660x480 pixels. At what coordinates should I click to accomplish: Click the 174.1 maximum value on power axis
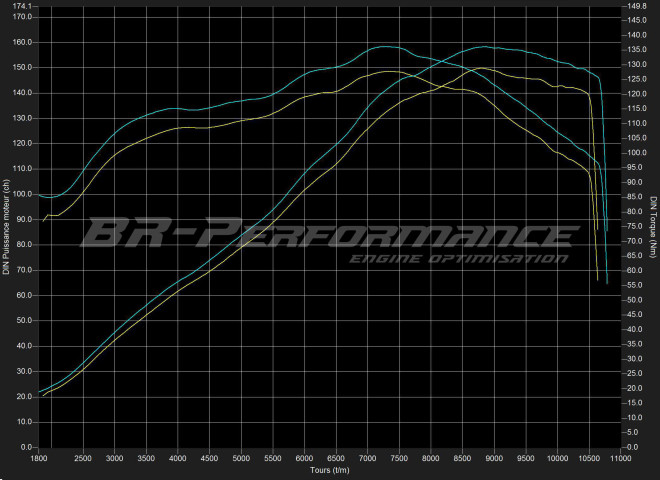pos(22,6)
